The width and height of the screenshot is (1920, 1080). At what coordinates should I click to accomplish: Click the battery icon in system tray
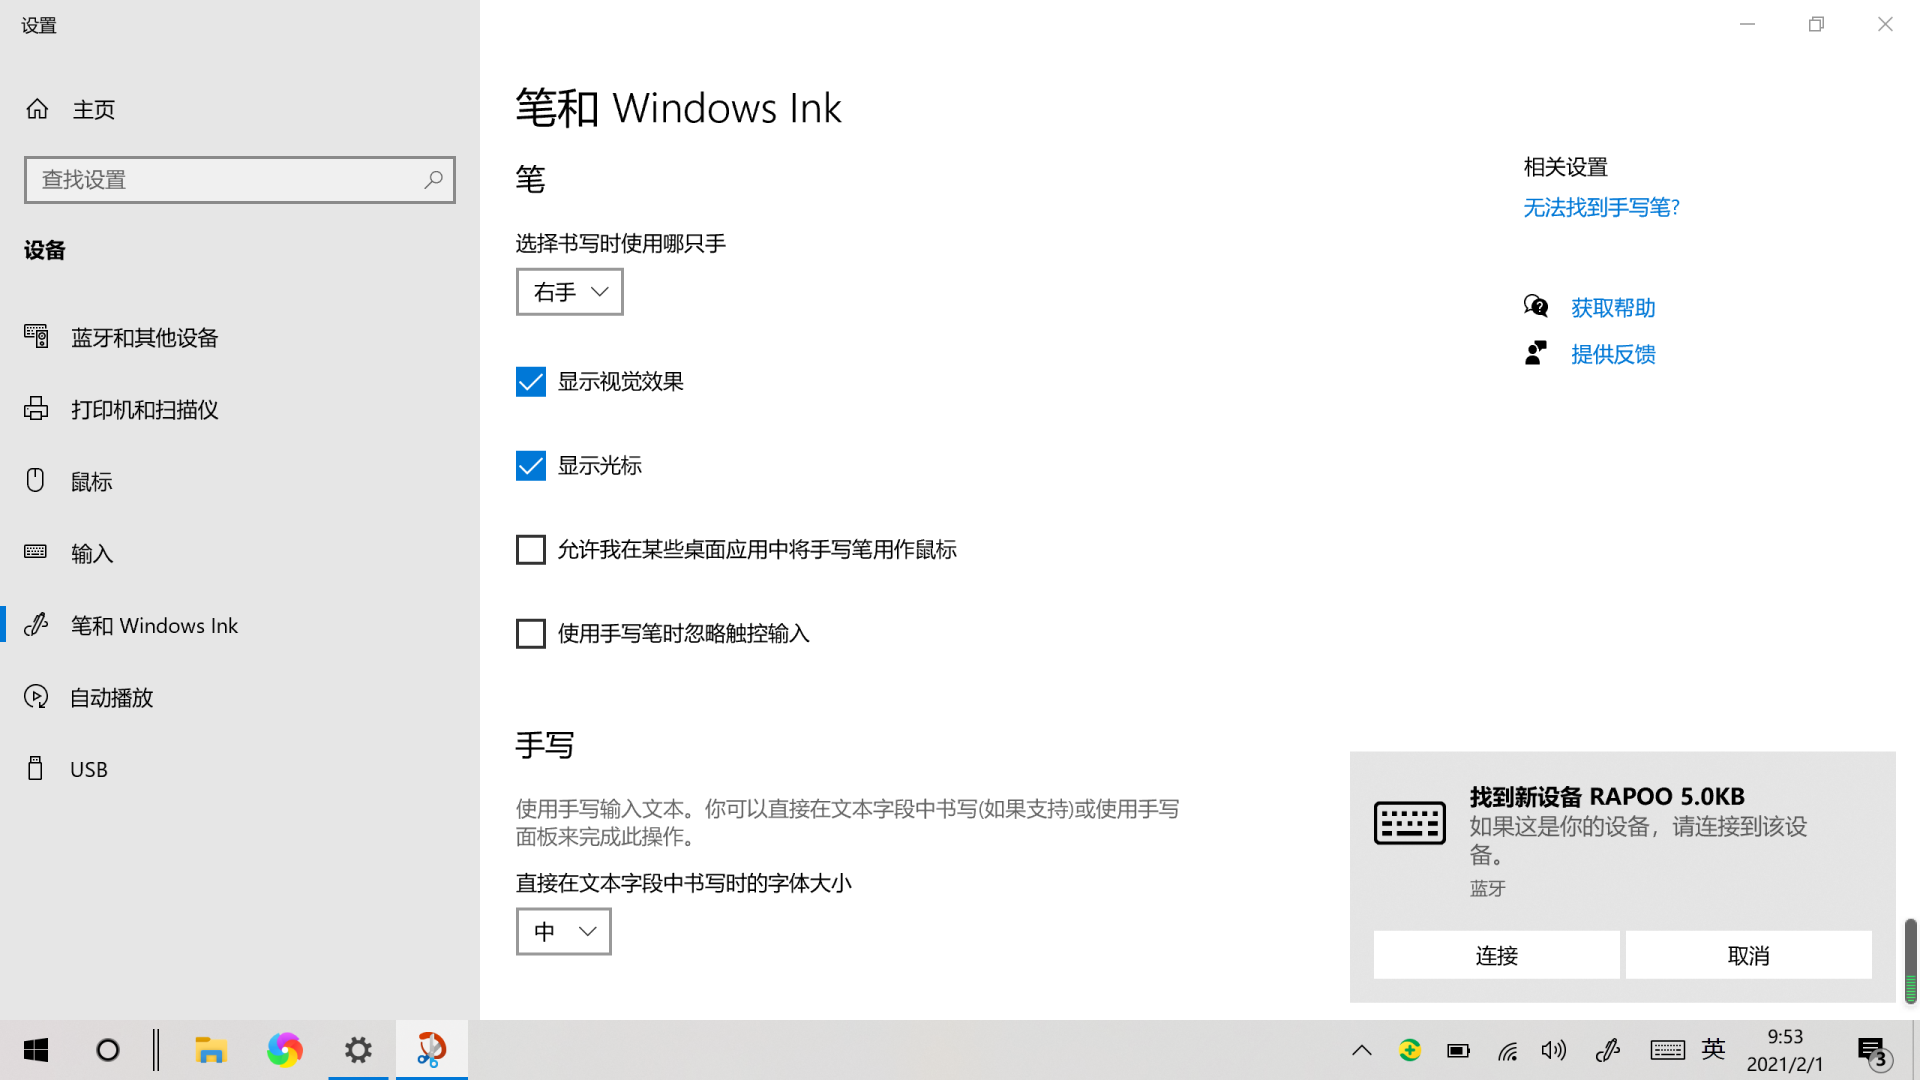(x=1458, y=1050)
